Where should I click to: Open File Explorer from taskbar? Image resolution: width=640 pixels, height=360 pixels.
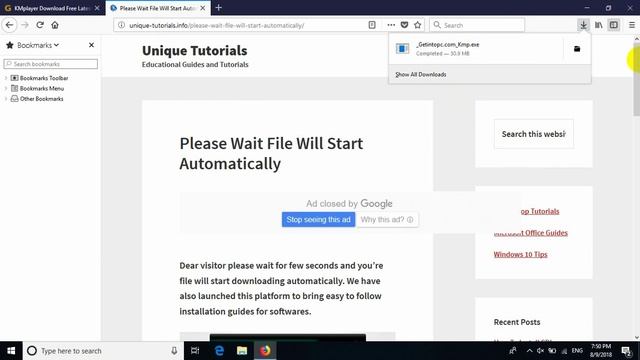tap(242, 351)
